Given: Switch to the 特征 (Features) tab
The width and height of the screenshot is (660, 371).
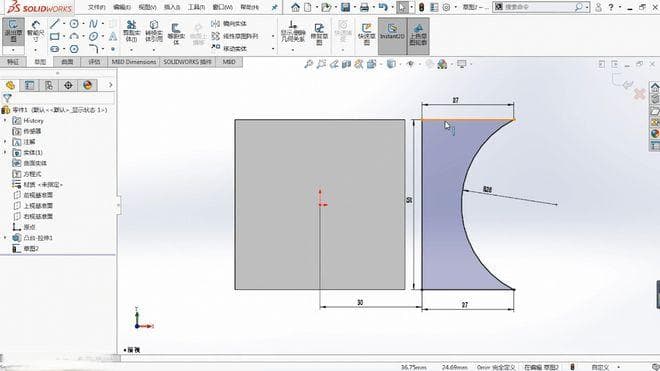Looking at the screenshot, I should pyautogui.click(x=13, y=62).
